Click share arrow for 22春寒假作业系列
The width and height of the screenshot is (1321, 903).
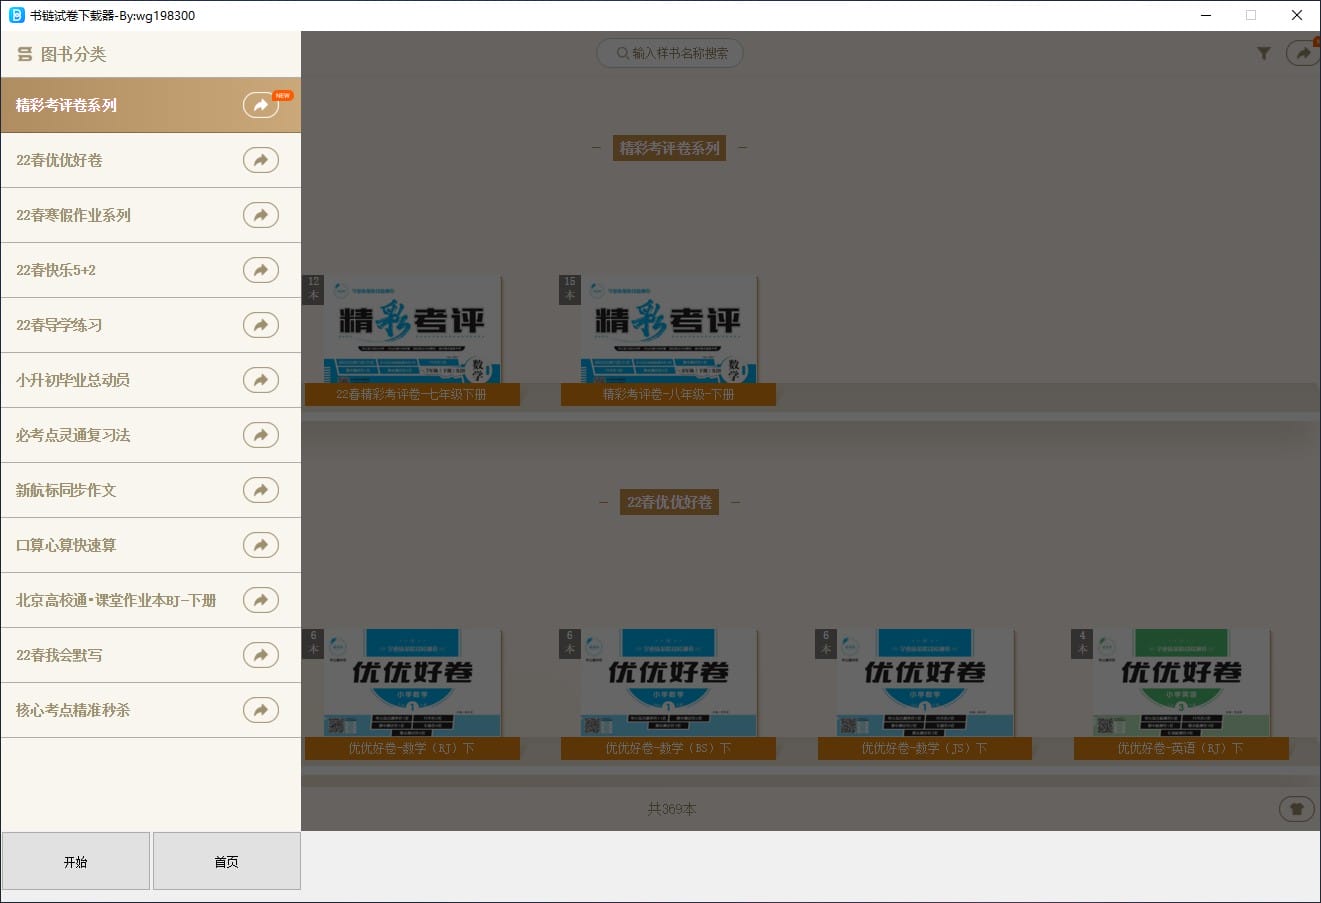[261, 215]
